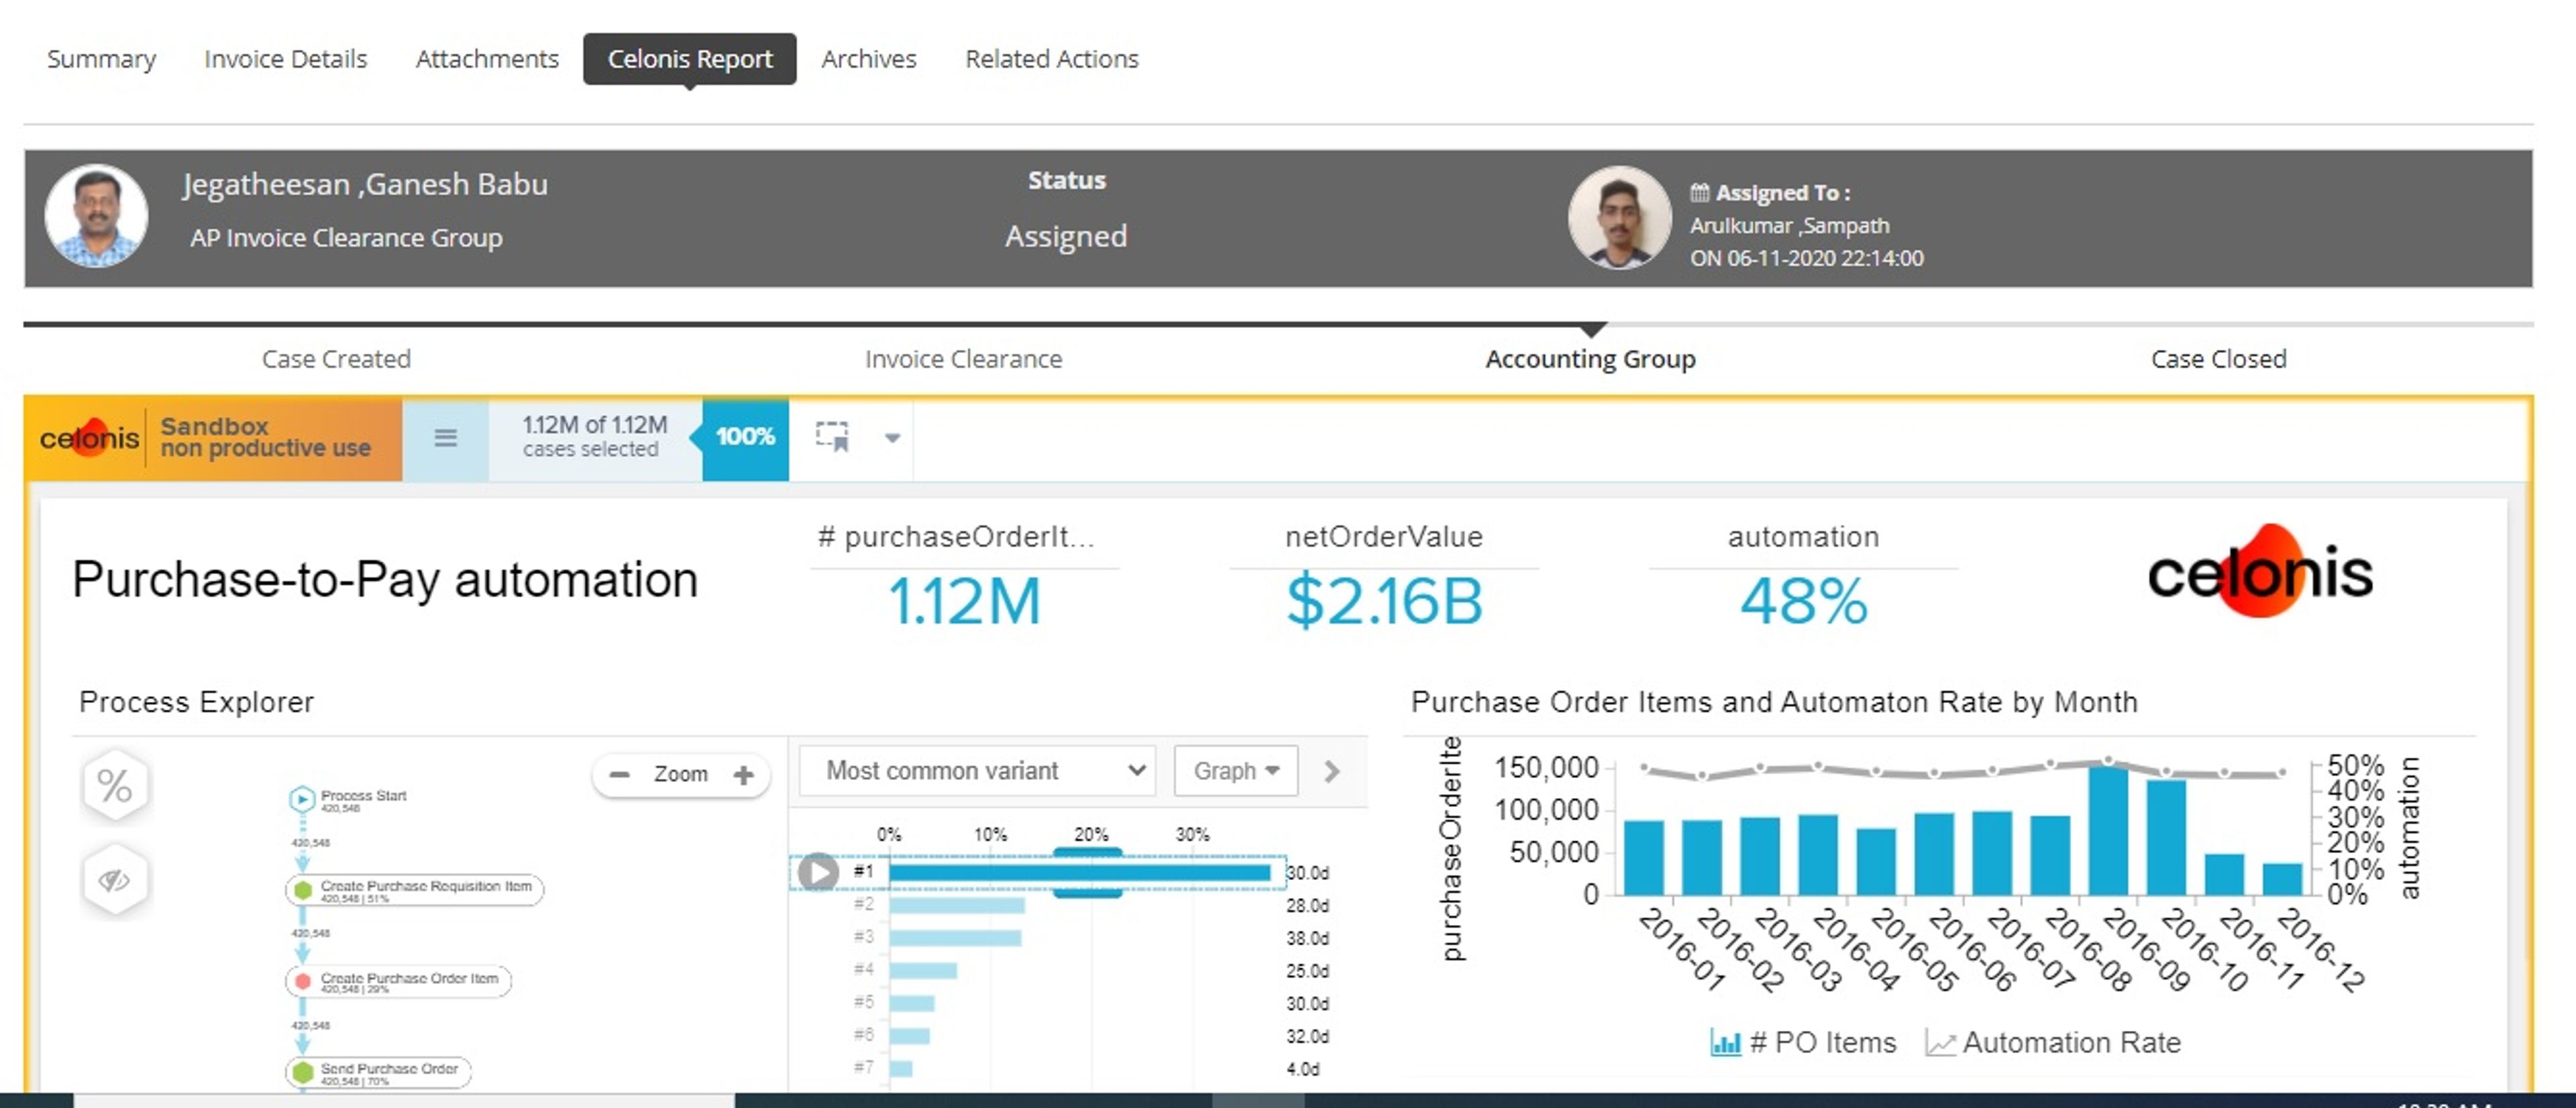Zoom in with the plus button
This screenshot has width=2576, height=1108.
pyautogui.click(x=743, y=775)
